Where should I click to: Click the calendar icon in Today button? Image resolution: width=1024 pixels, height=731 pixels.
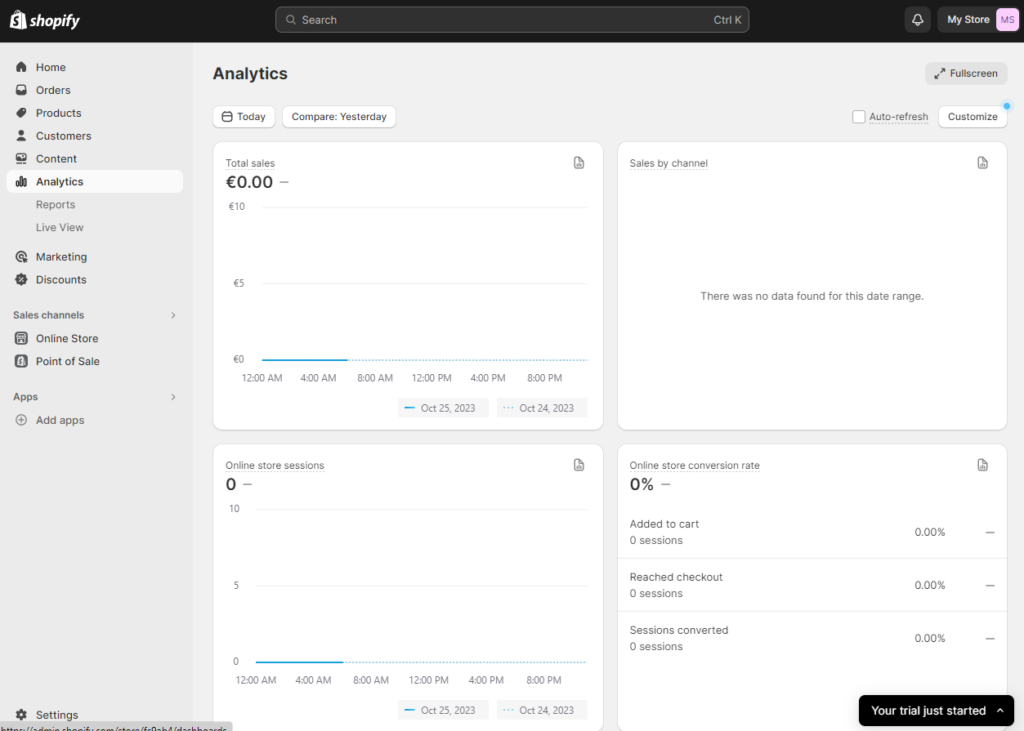[227, 116]
